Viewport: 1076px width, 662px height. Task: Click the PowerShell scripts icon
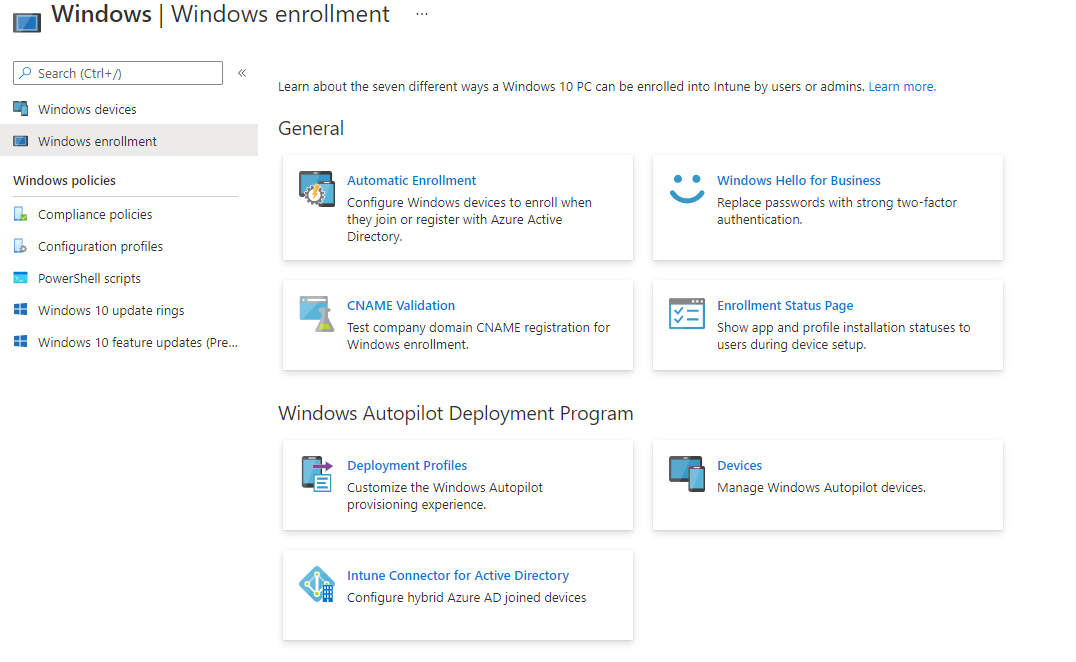21,278
